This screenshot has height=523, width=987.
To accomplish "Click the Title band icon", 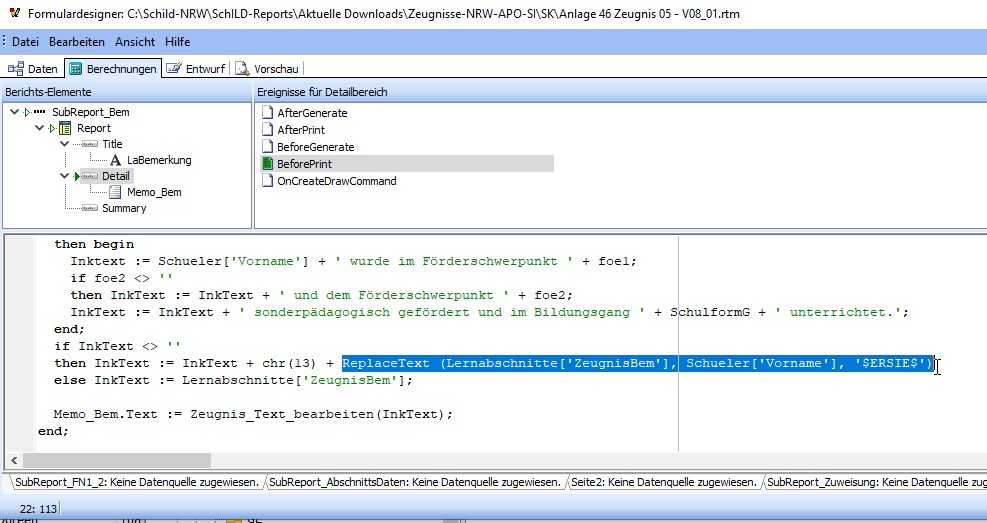I will click(90, 144).
